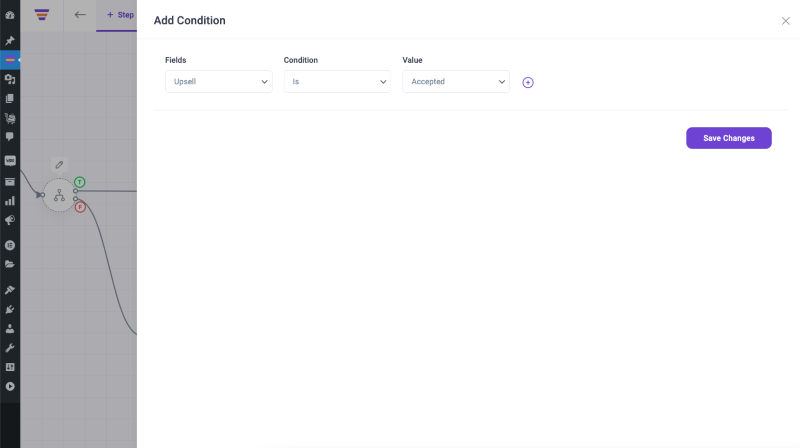Open the Products archive box icon

click(10, 182)
